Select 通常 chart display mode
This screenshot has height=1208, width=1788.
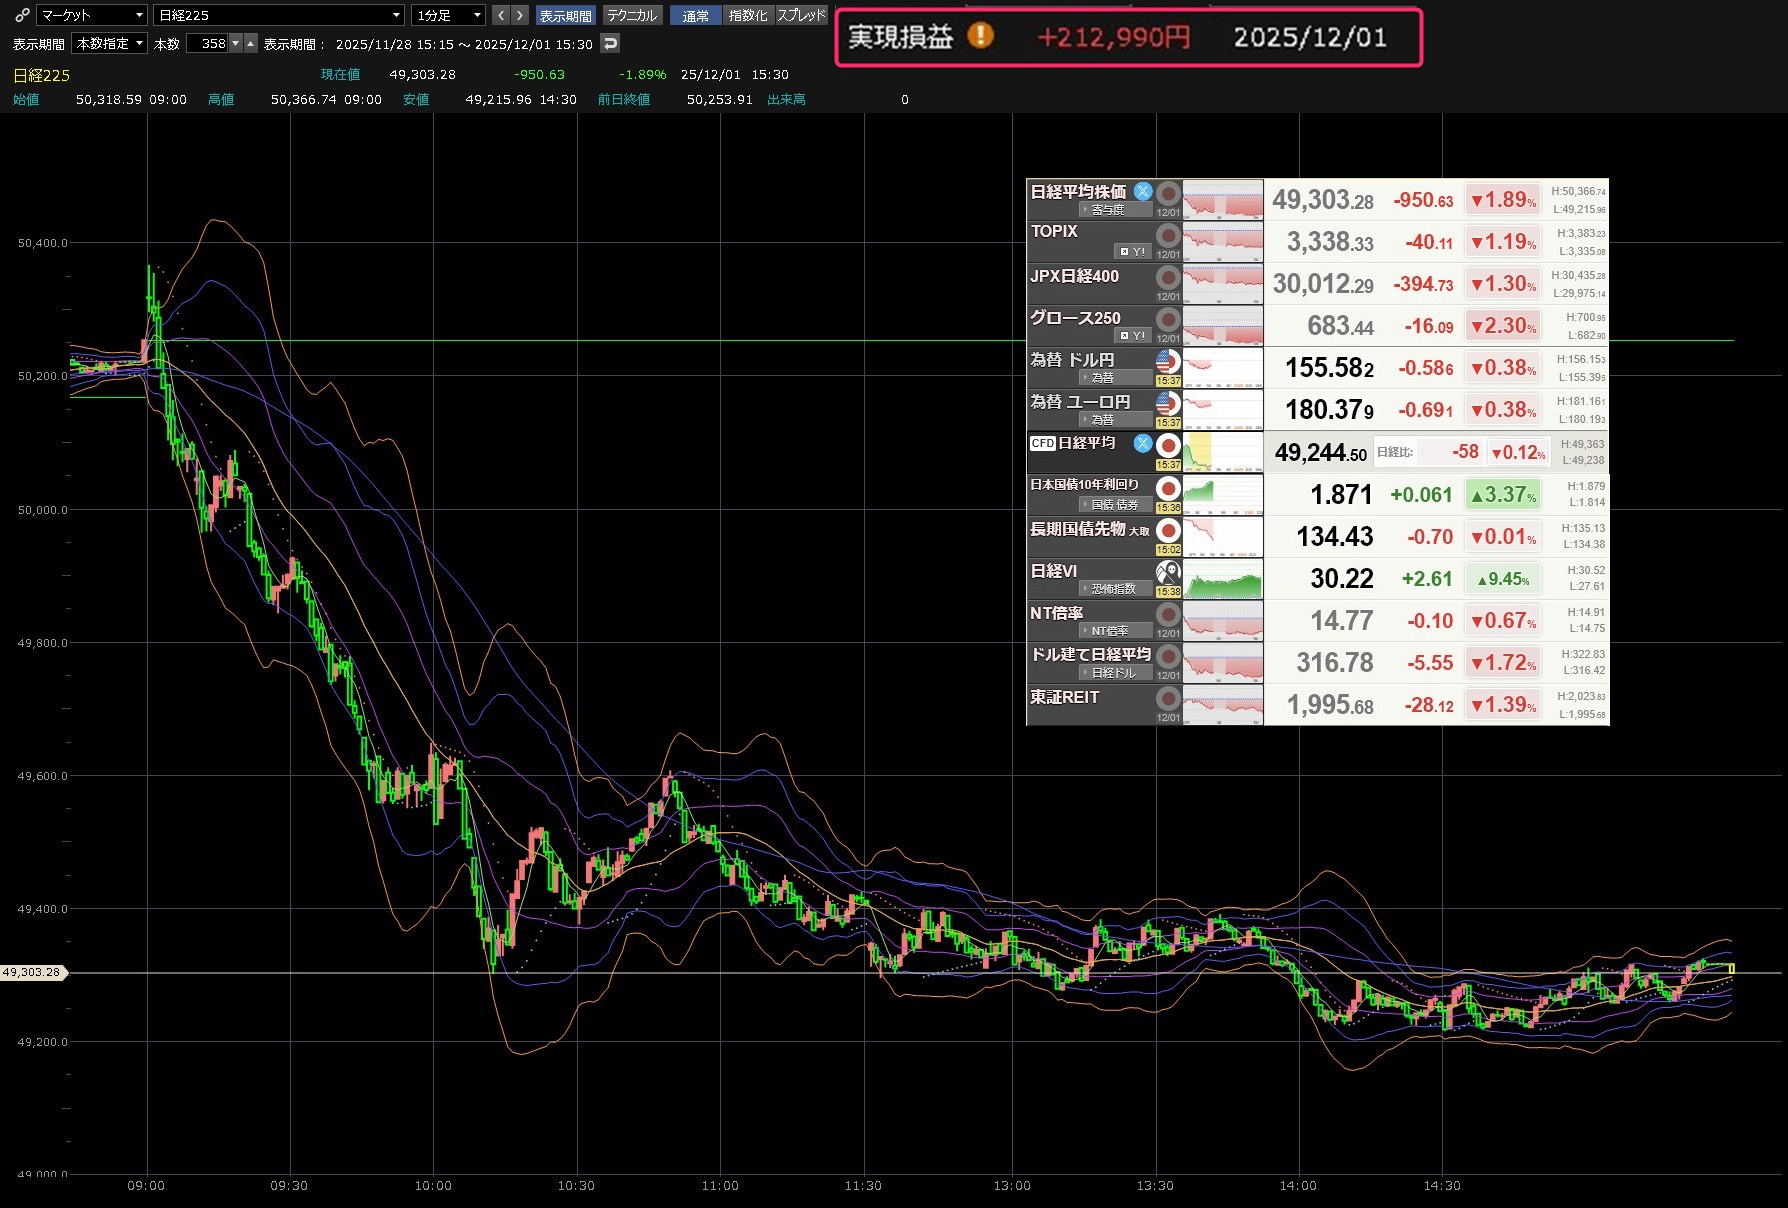695,15
